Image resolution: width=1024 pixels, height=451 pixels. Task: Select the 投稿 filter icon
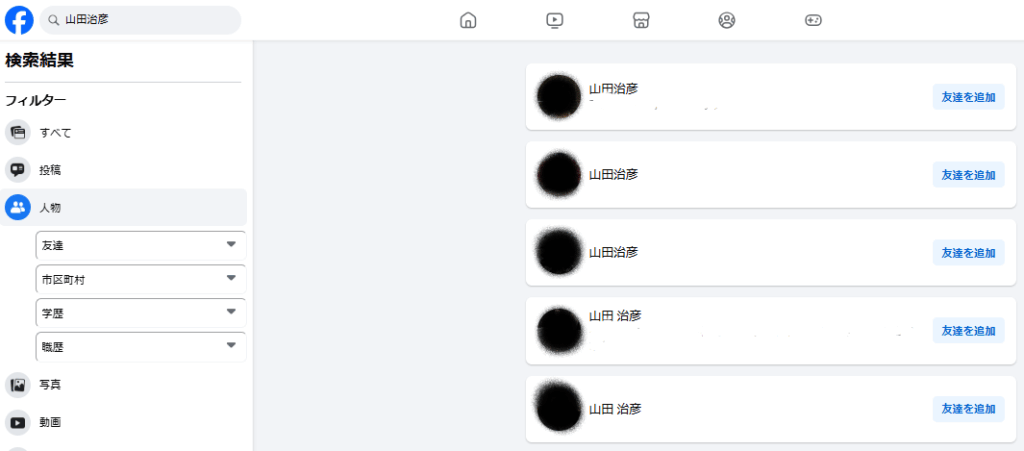[18, 170]
